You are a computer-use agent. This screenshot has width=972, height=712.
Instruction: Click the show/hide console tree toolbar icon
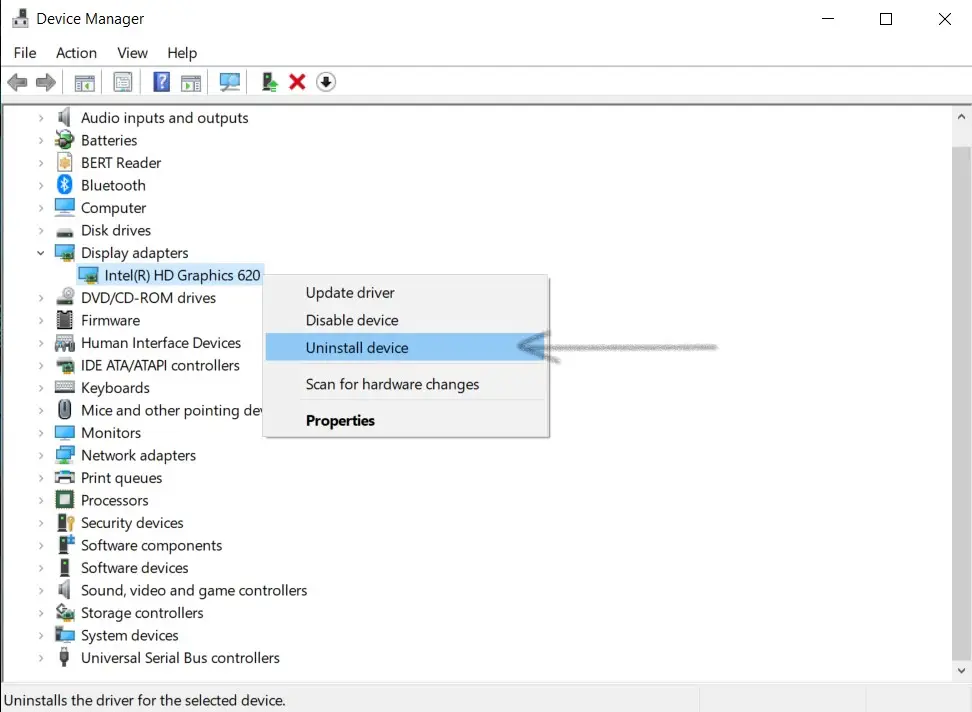click(x=85, y=82)
